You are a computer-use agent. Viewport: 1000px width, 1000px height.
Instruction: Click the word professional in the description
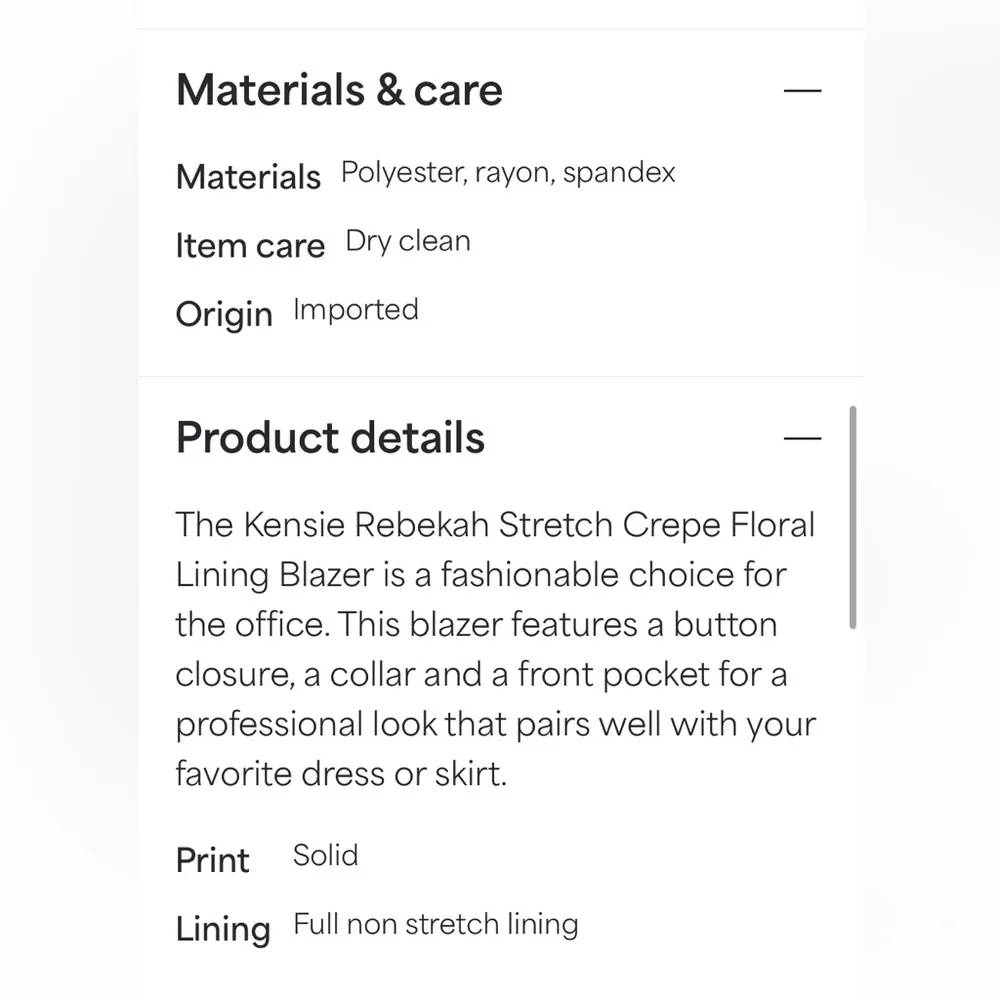click(x=269, y=725)
